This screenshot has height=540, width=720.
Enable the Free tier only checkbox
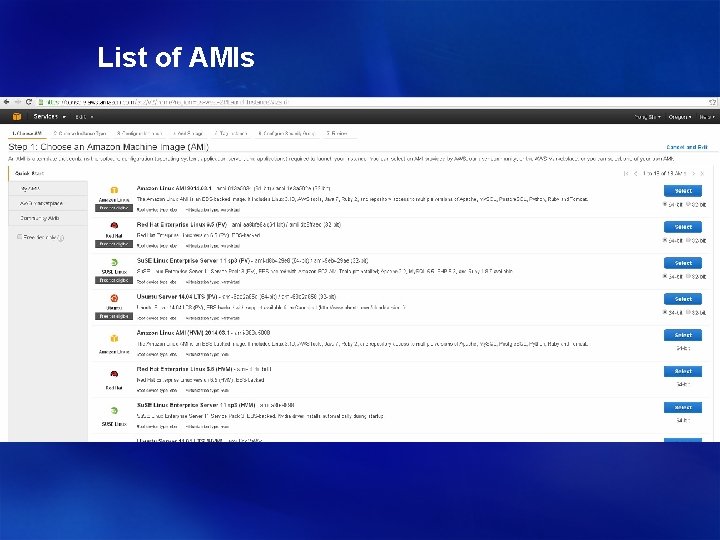[x=19, y=237]
